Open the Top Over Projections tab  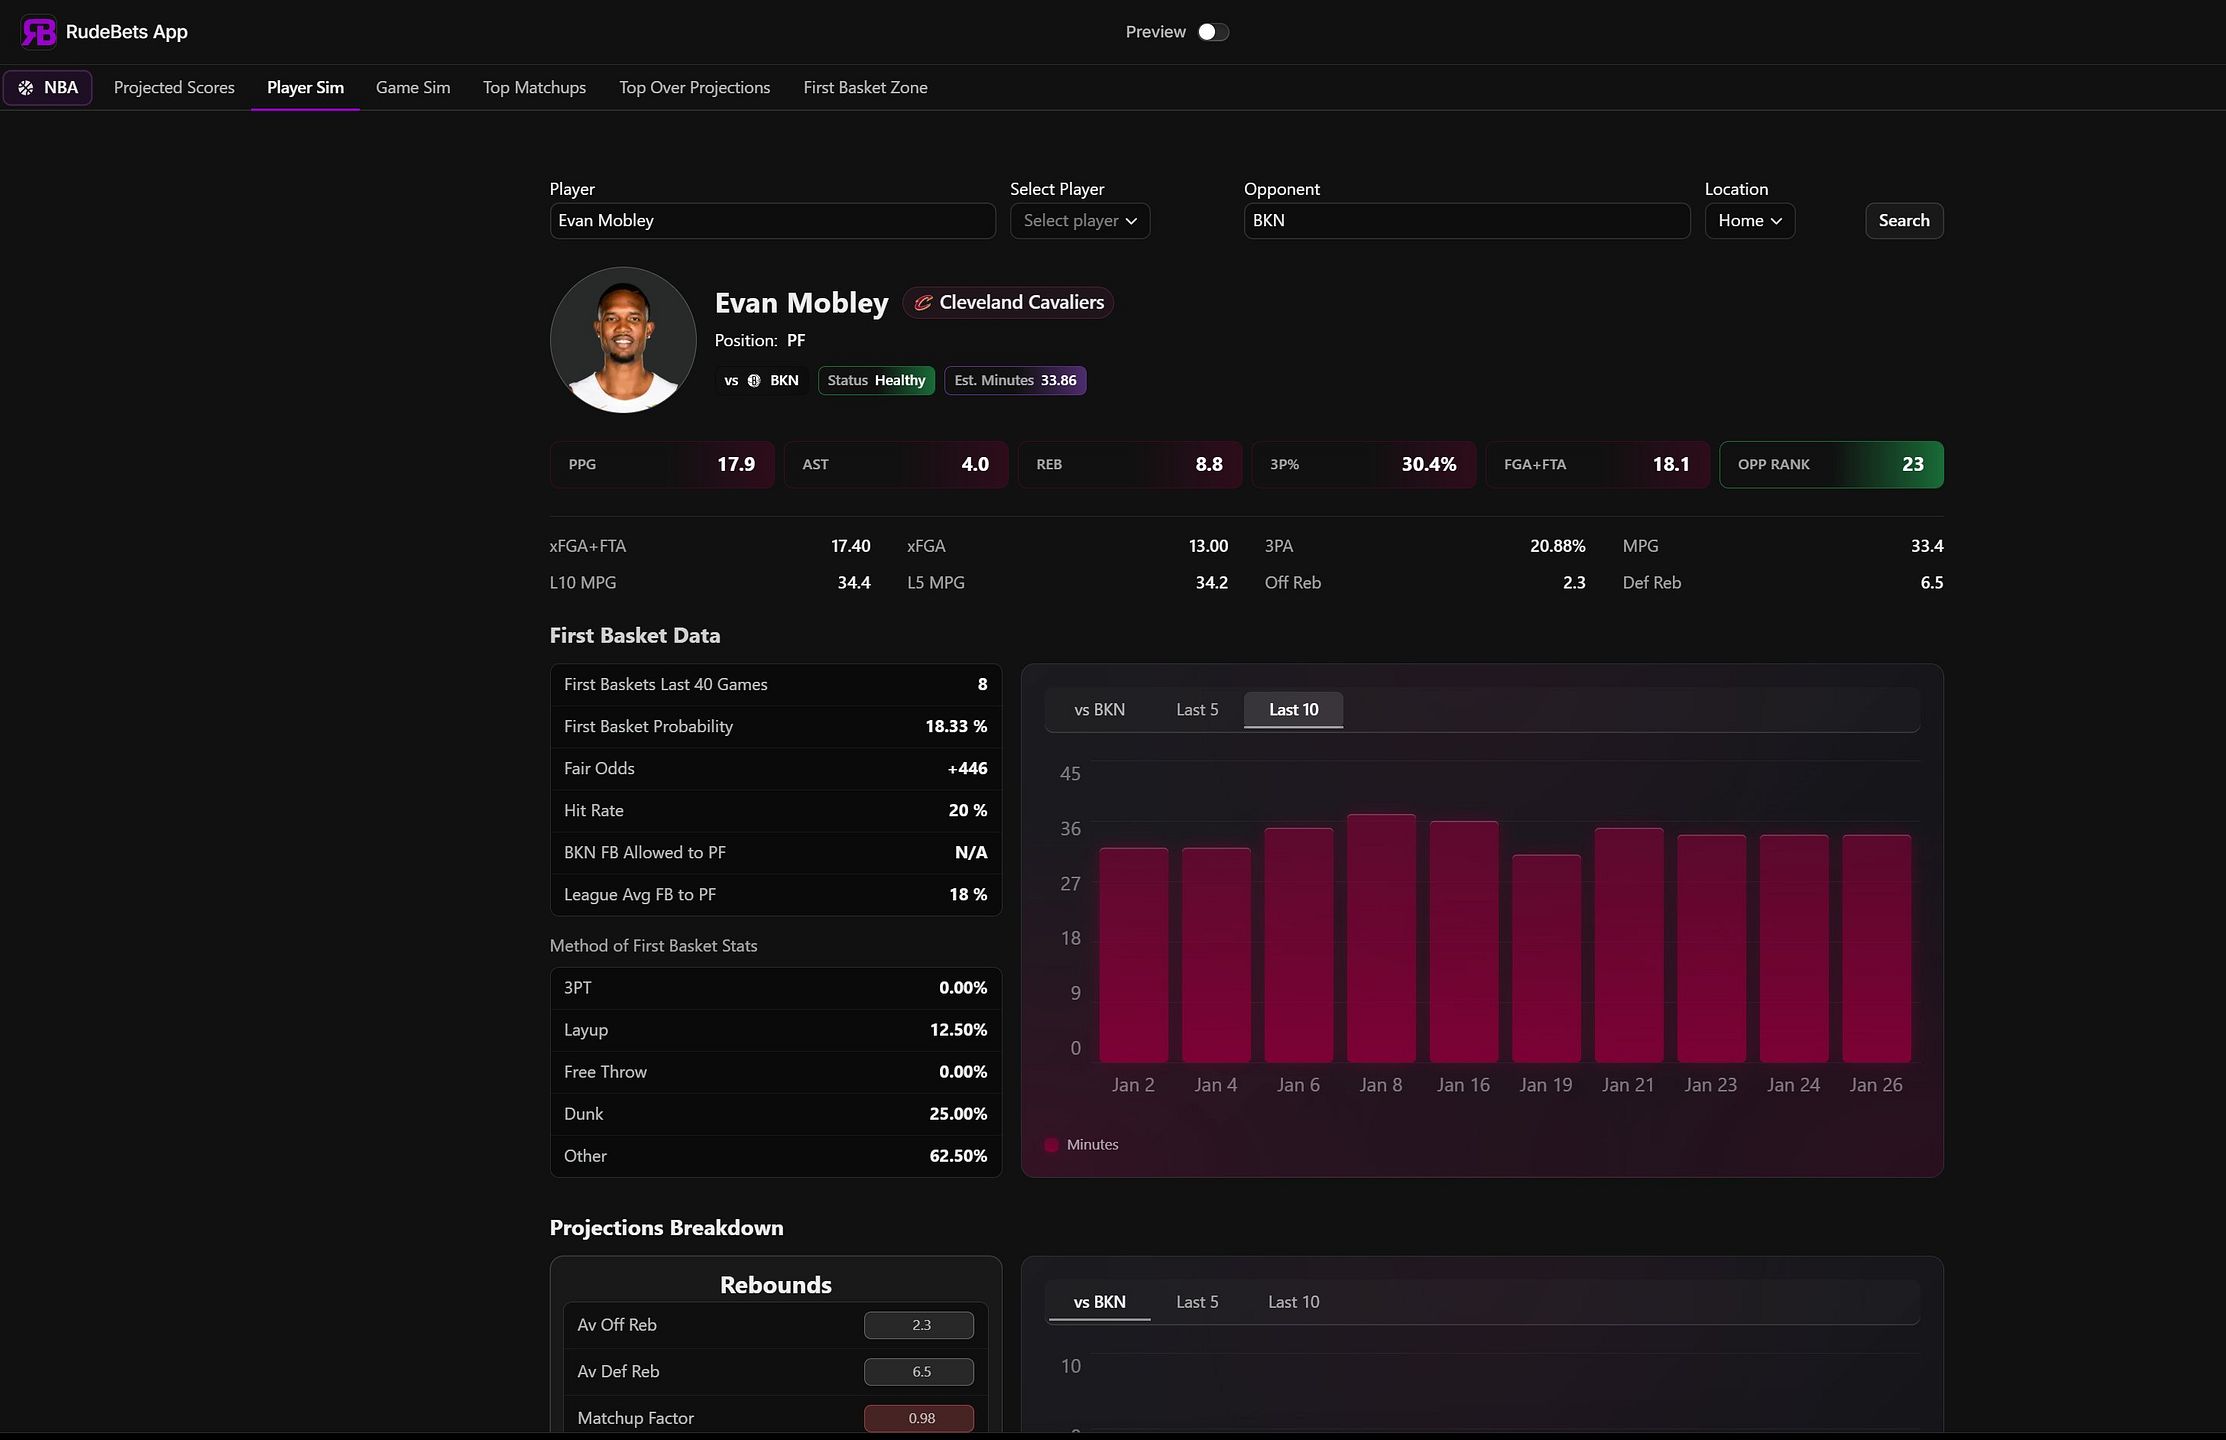(695, 88)
